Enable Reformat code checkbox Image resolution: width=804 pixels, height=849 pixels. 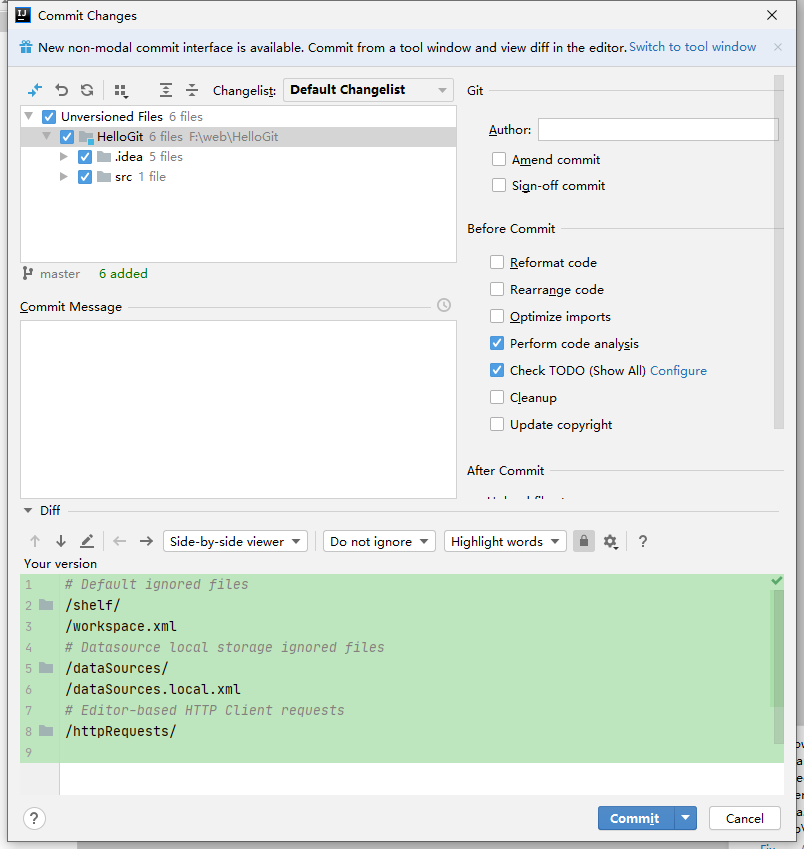click(496, 262)
